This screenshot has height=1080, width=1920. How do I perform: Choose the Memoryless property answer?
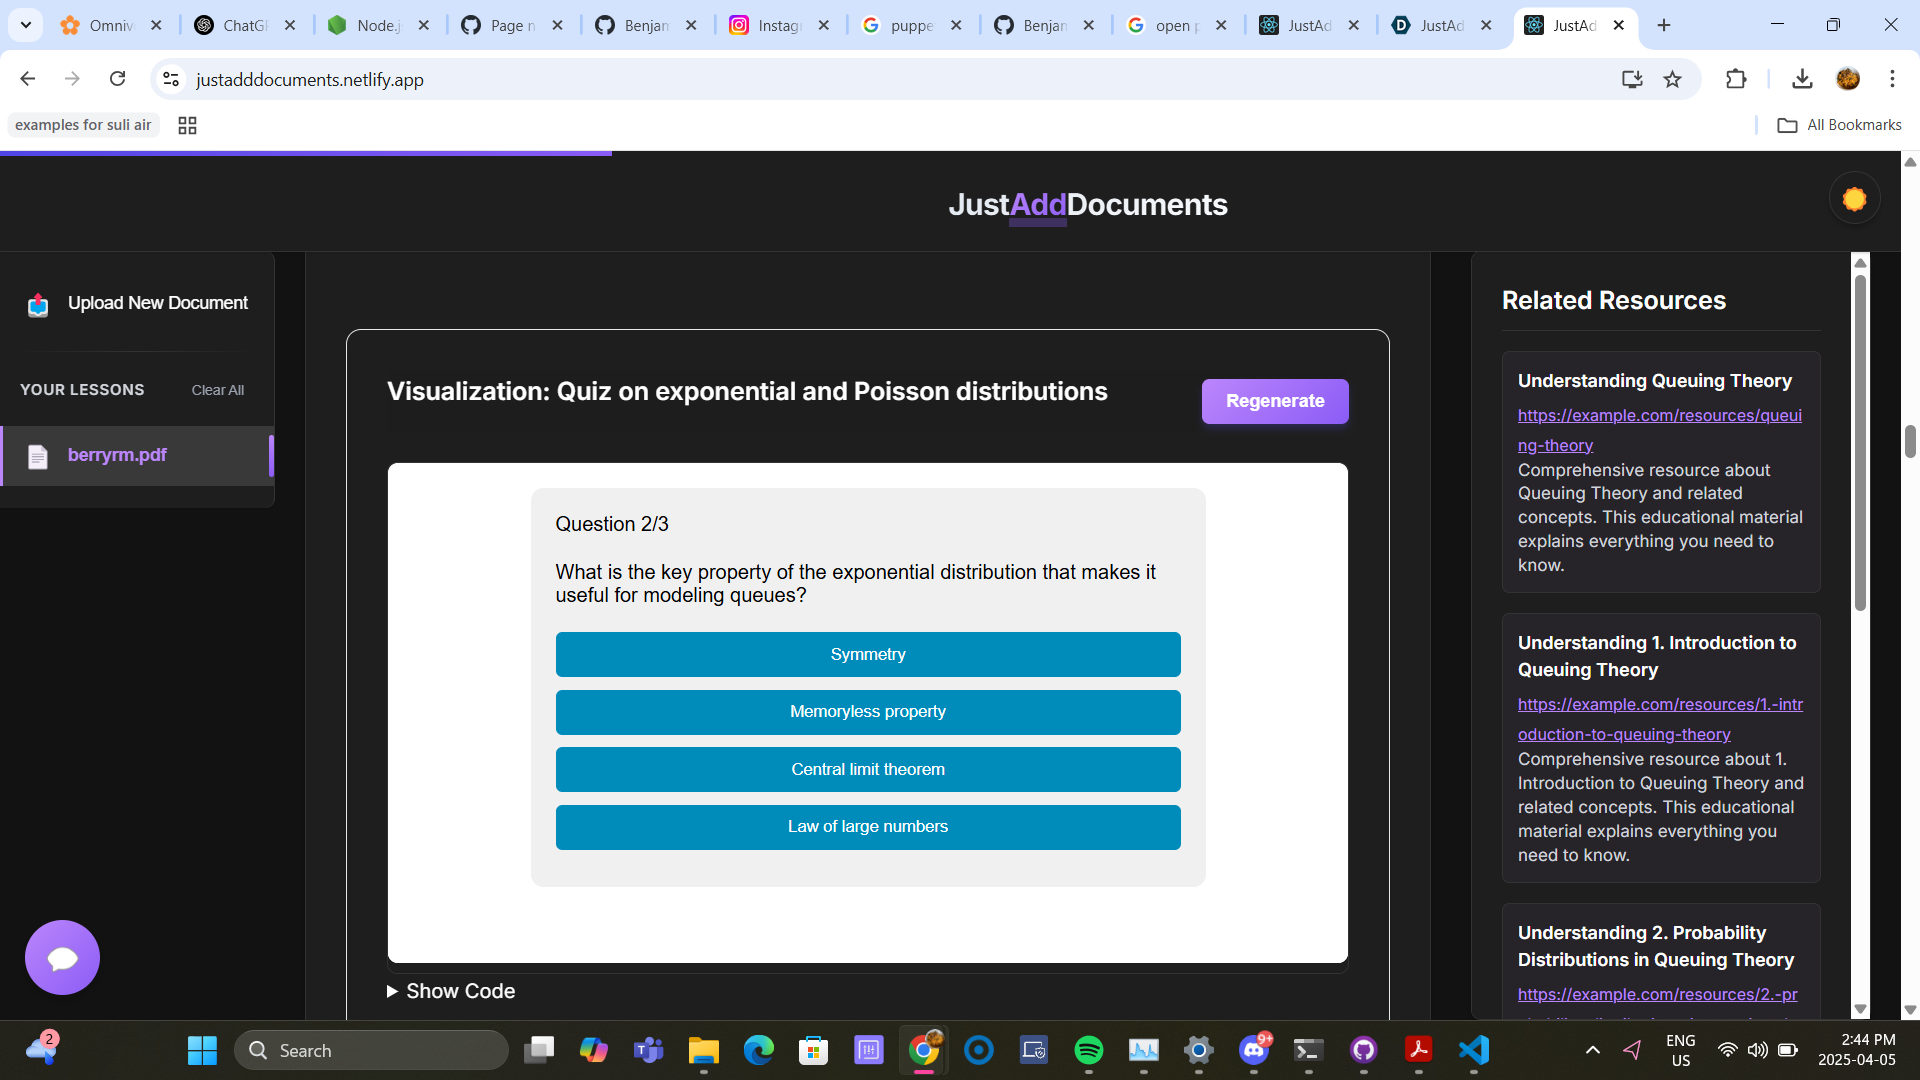coord(867,712)
